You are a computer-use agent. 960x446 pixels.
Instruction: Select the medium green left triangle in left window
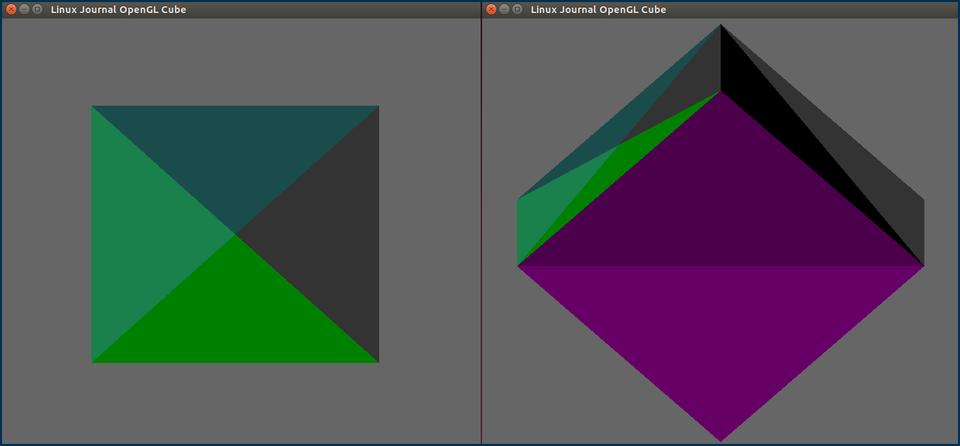[x=140, y=235]
